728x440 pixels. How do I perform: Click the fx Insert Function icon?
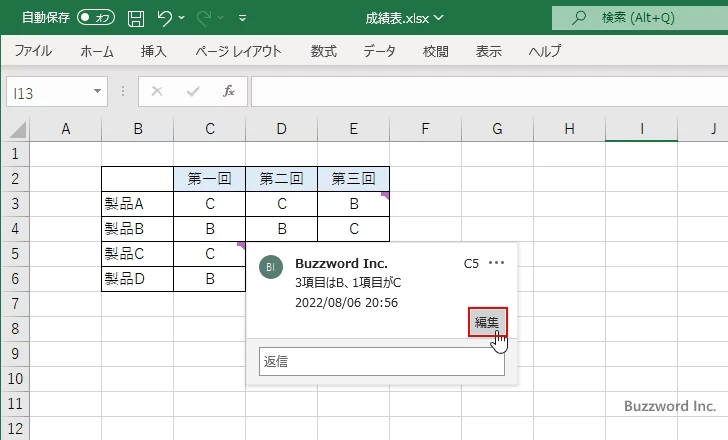point(228,91)
